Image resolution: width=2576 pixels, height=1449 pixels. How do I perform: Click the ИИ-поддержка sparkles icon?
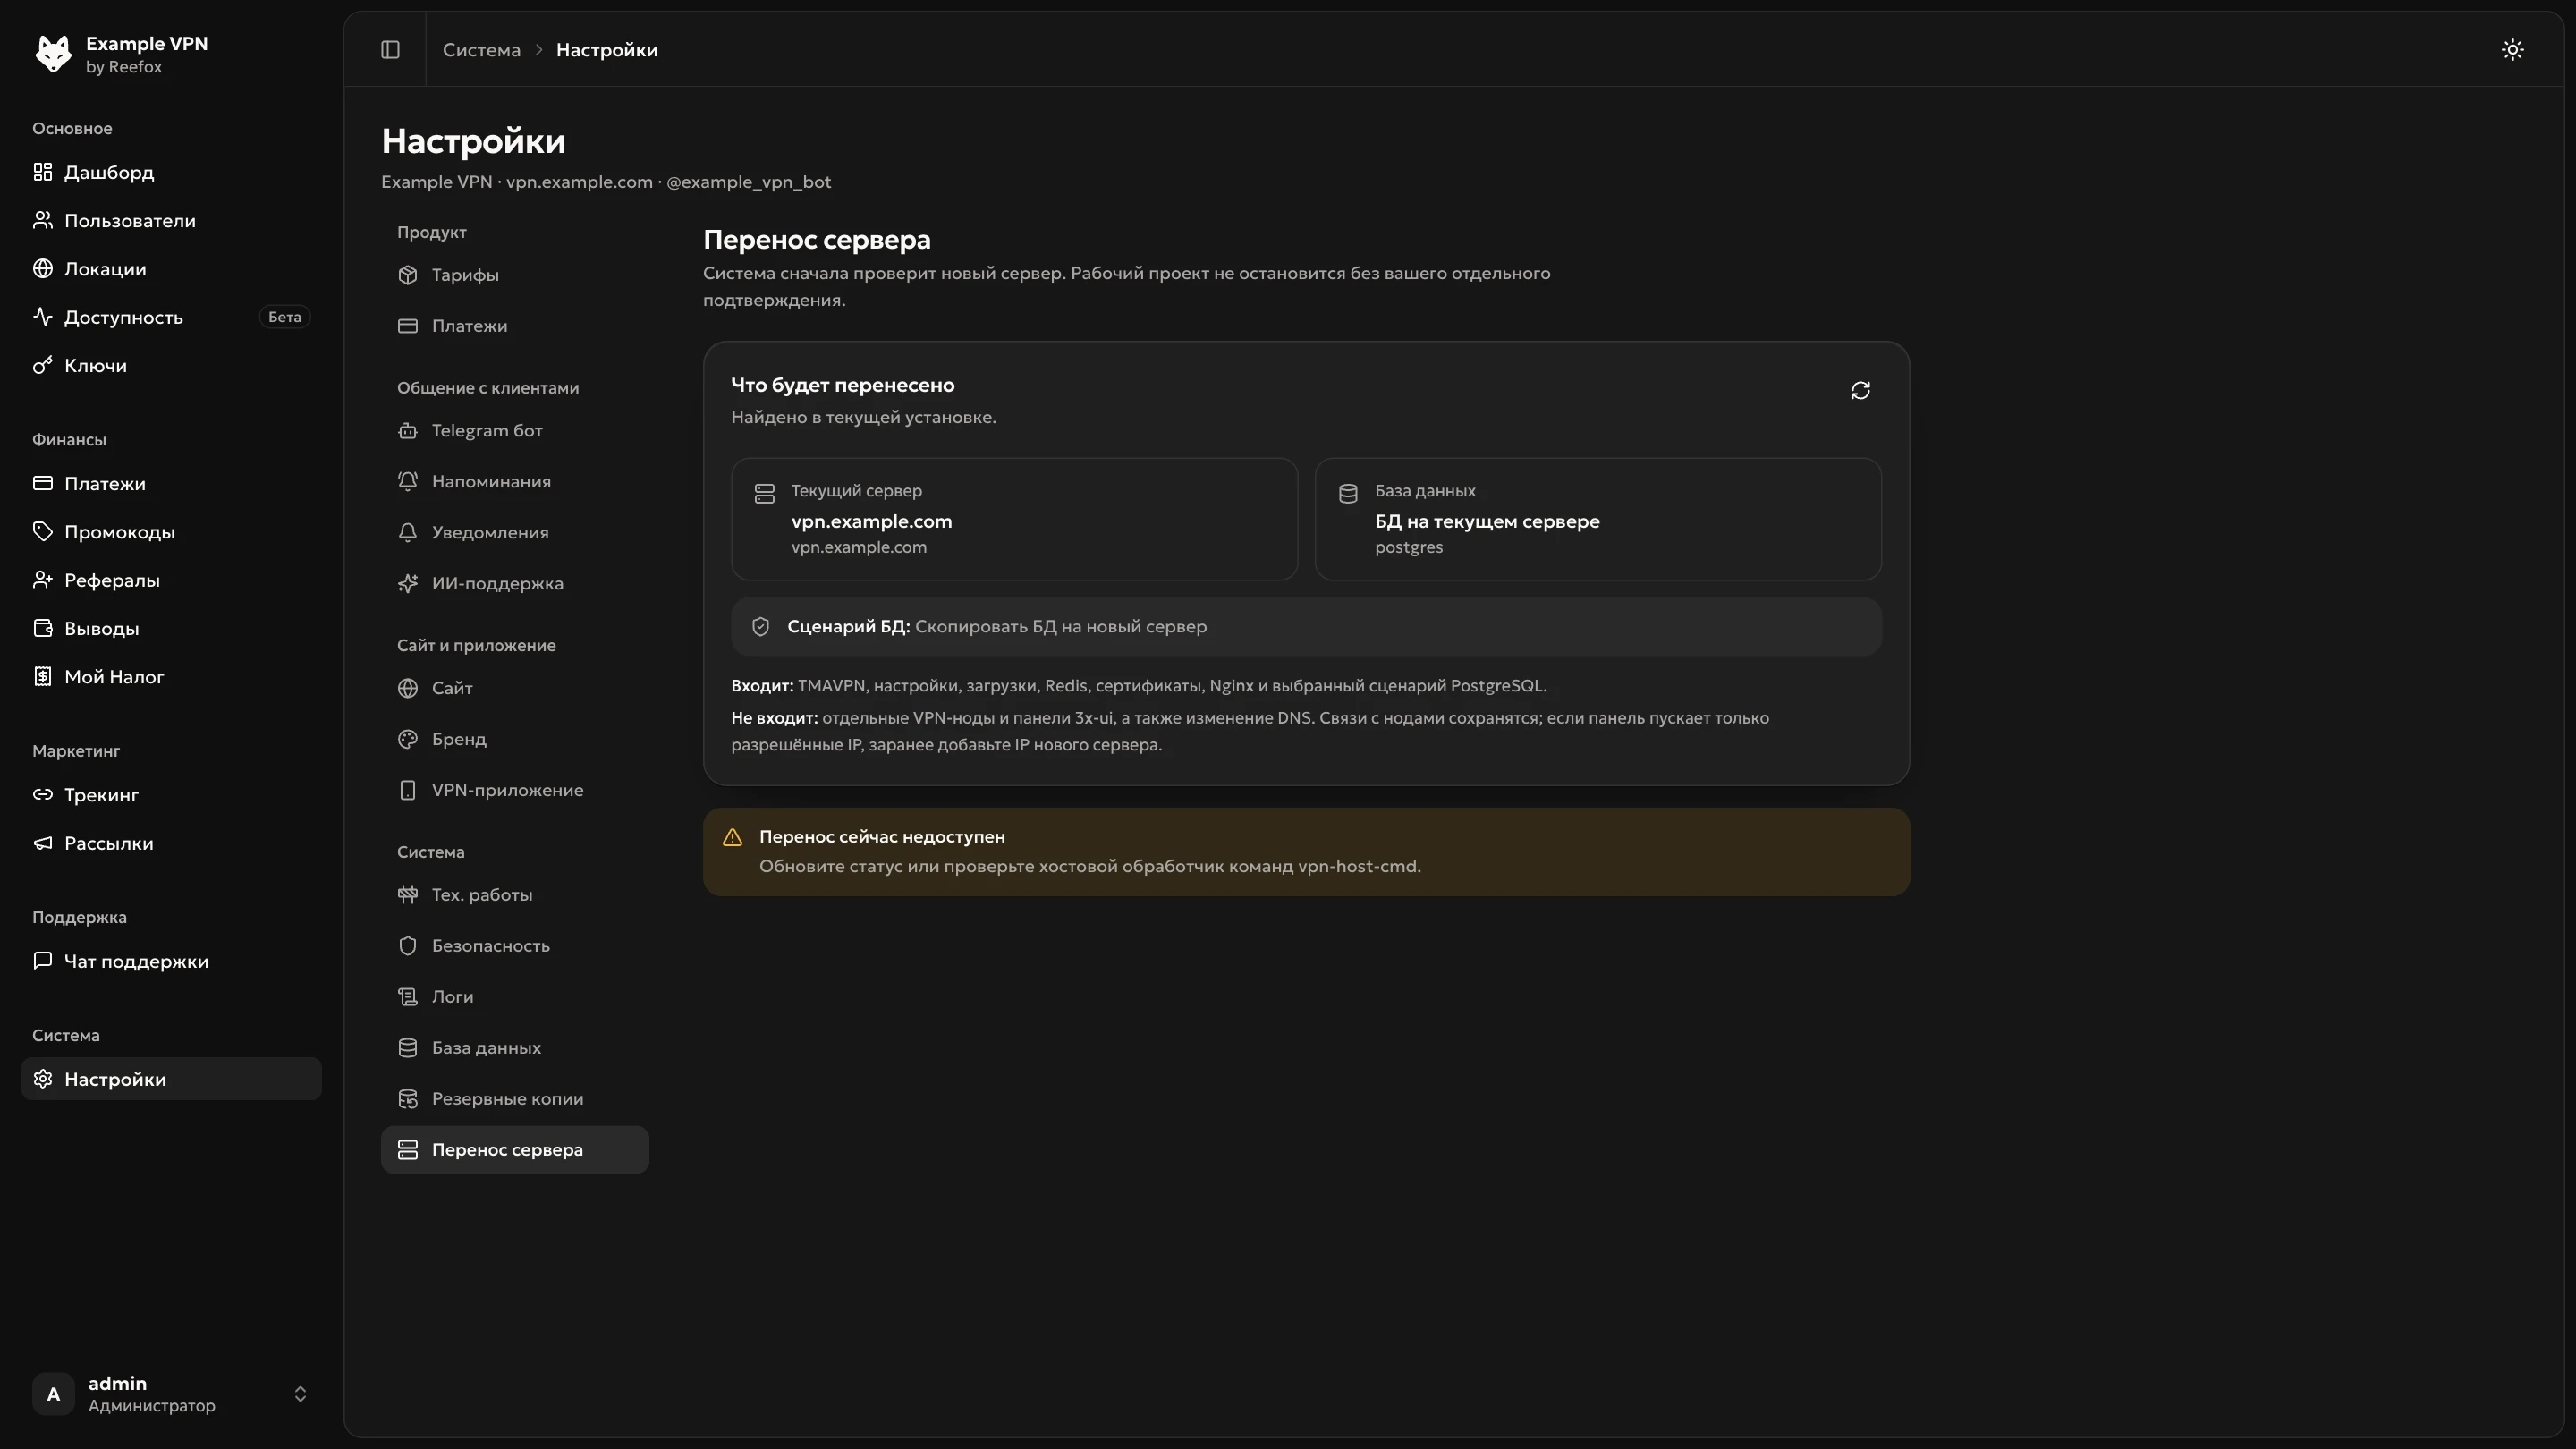407,584
